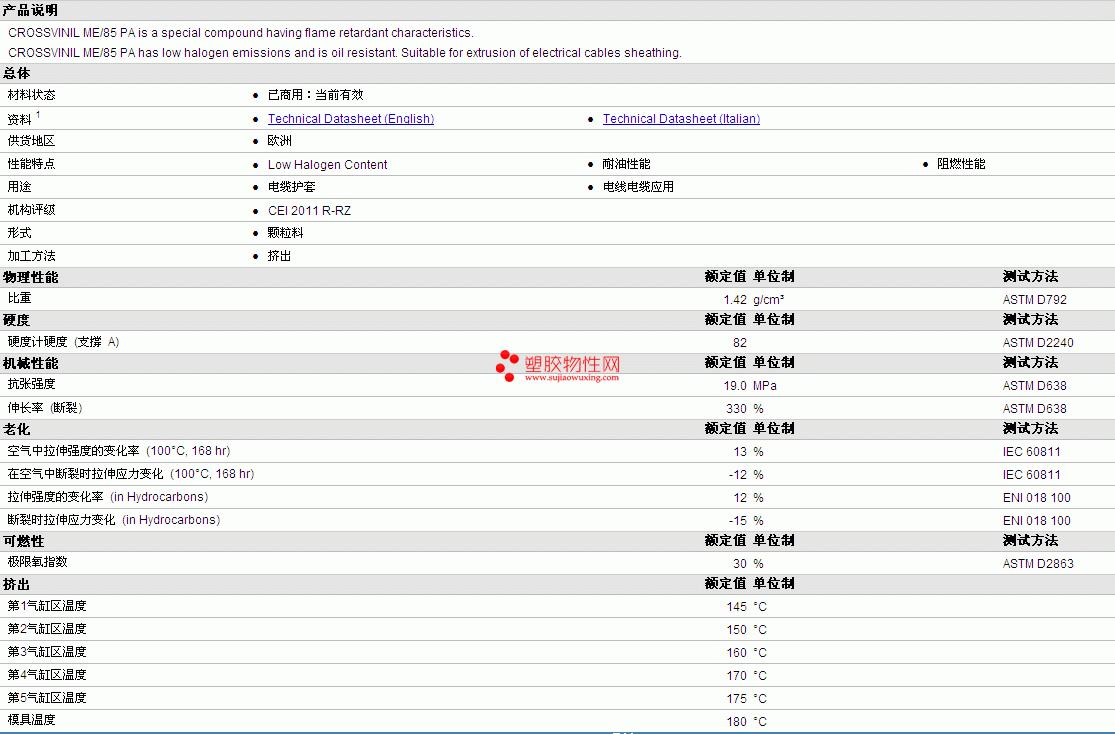Select the 19.0 MPa tensile strength value
The height and width of the screenshot is (734, 1115).
pyautogui.click(x=749, y=385)
